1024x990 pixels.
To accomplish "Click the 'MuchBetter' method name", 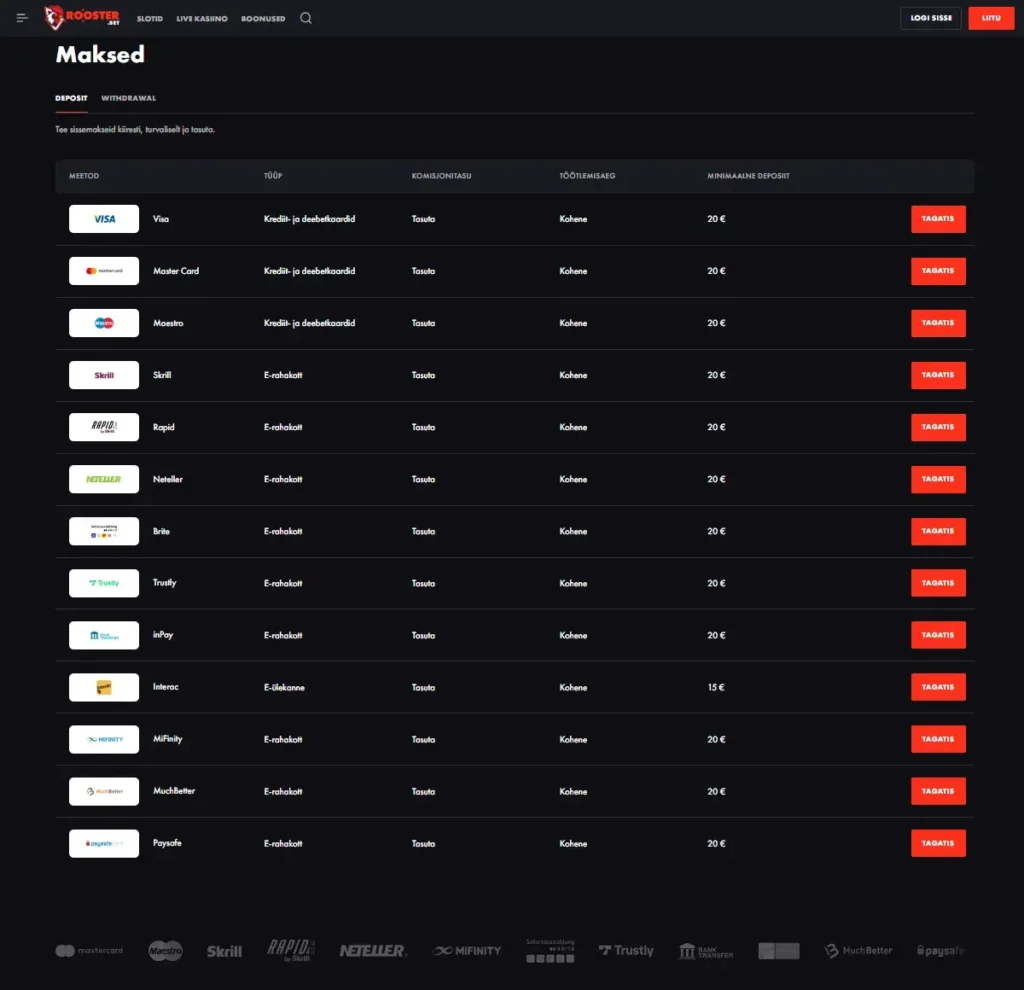I will [174, 791].
